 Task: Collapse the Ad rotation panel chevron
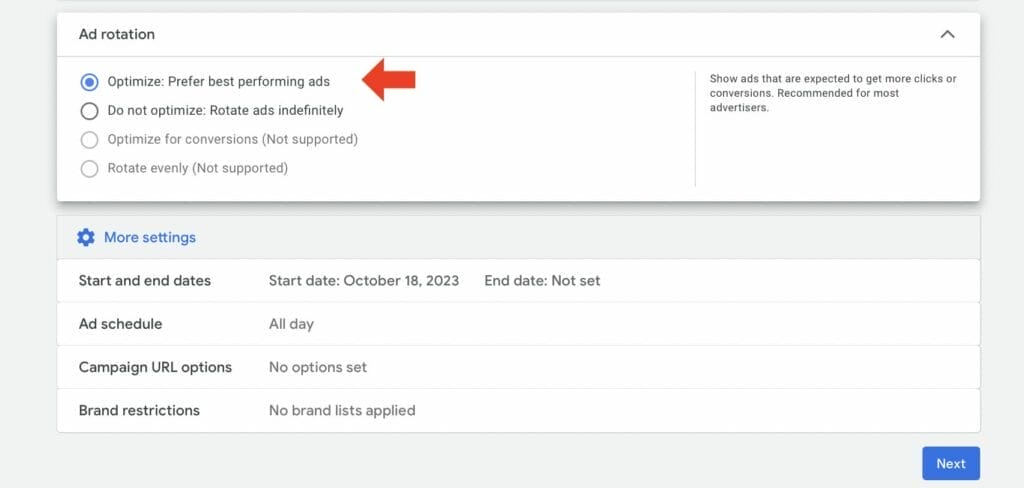(947, 35)
